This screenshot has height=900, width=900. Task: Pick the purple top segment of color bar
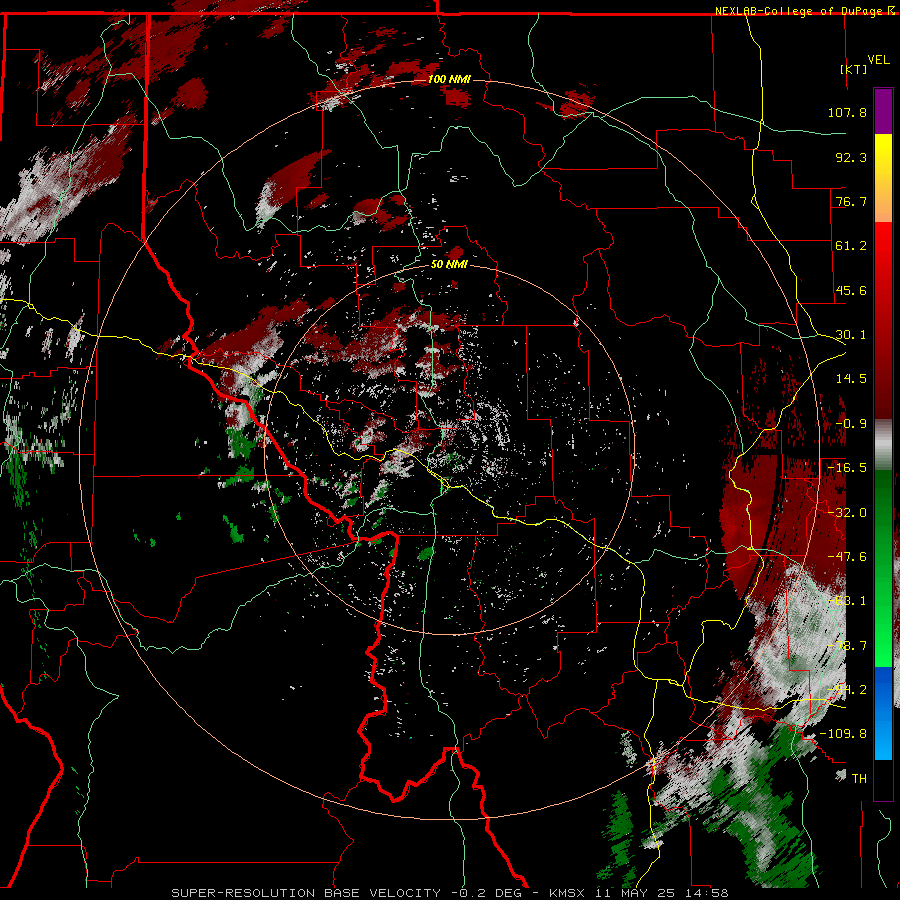883,111
